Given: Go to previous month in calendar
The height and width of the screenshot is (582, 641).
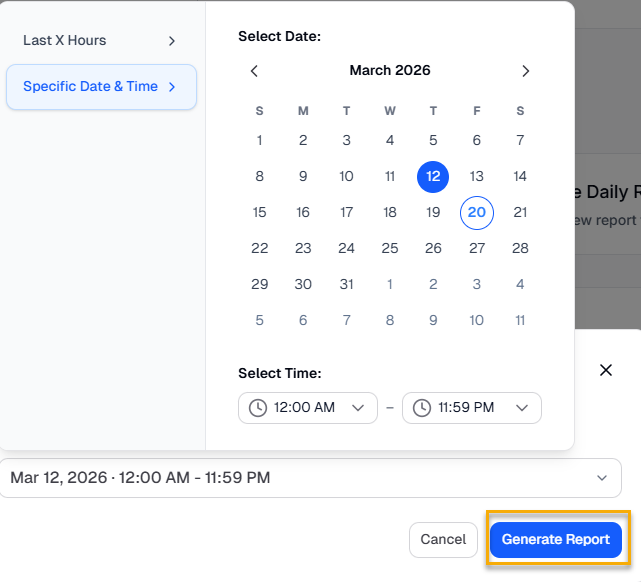Looking at the screenshot, I should pyautogui.click(x=254, y=71).
